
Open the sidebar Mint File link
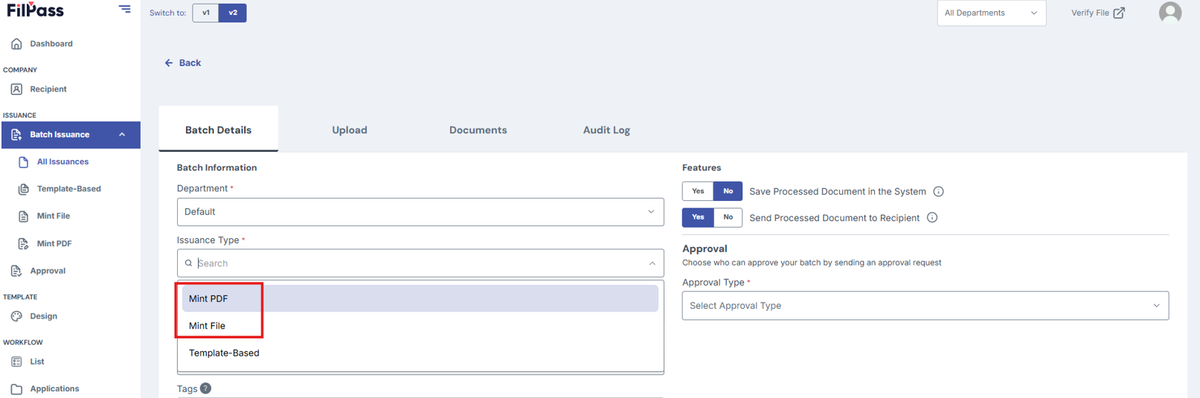[54, 216]
